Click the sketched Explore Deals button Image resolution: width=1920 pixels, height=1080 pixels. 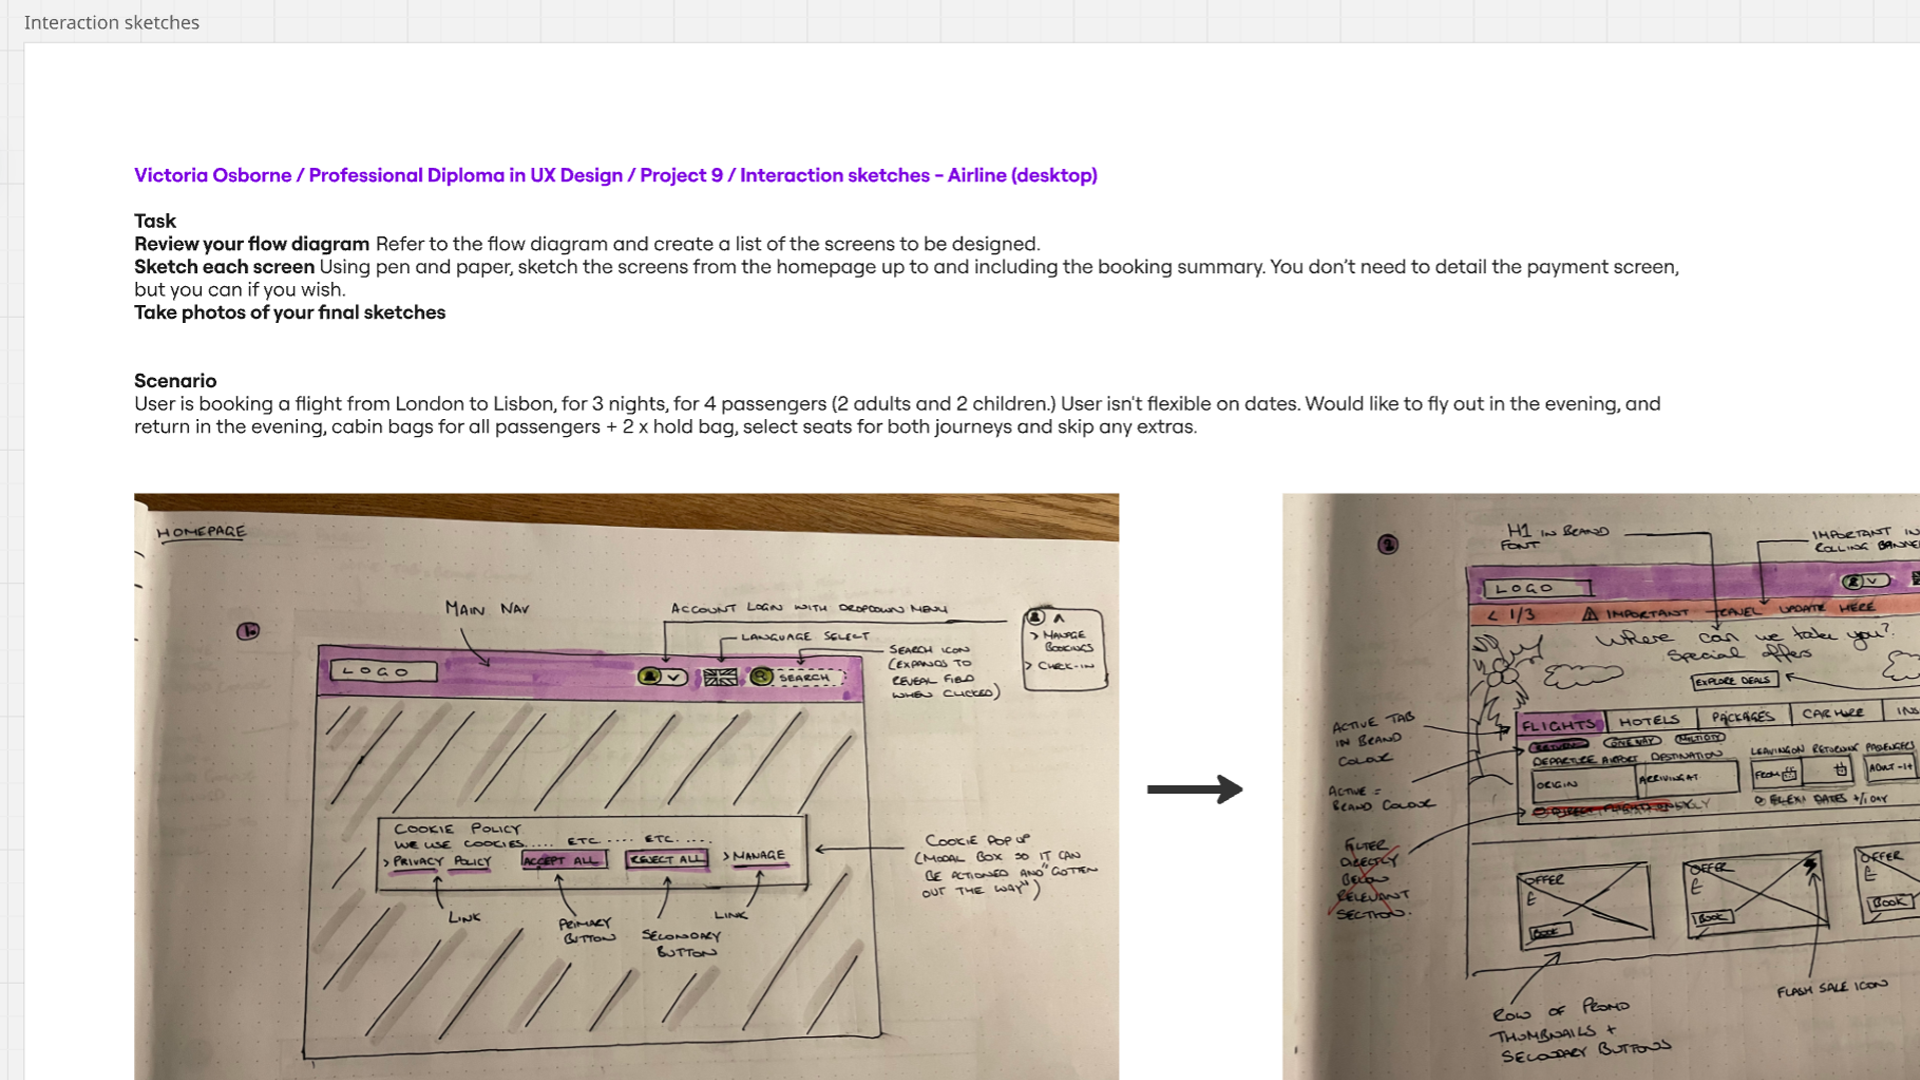pos(1733,680)
